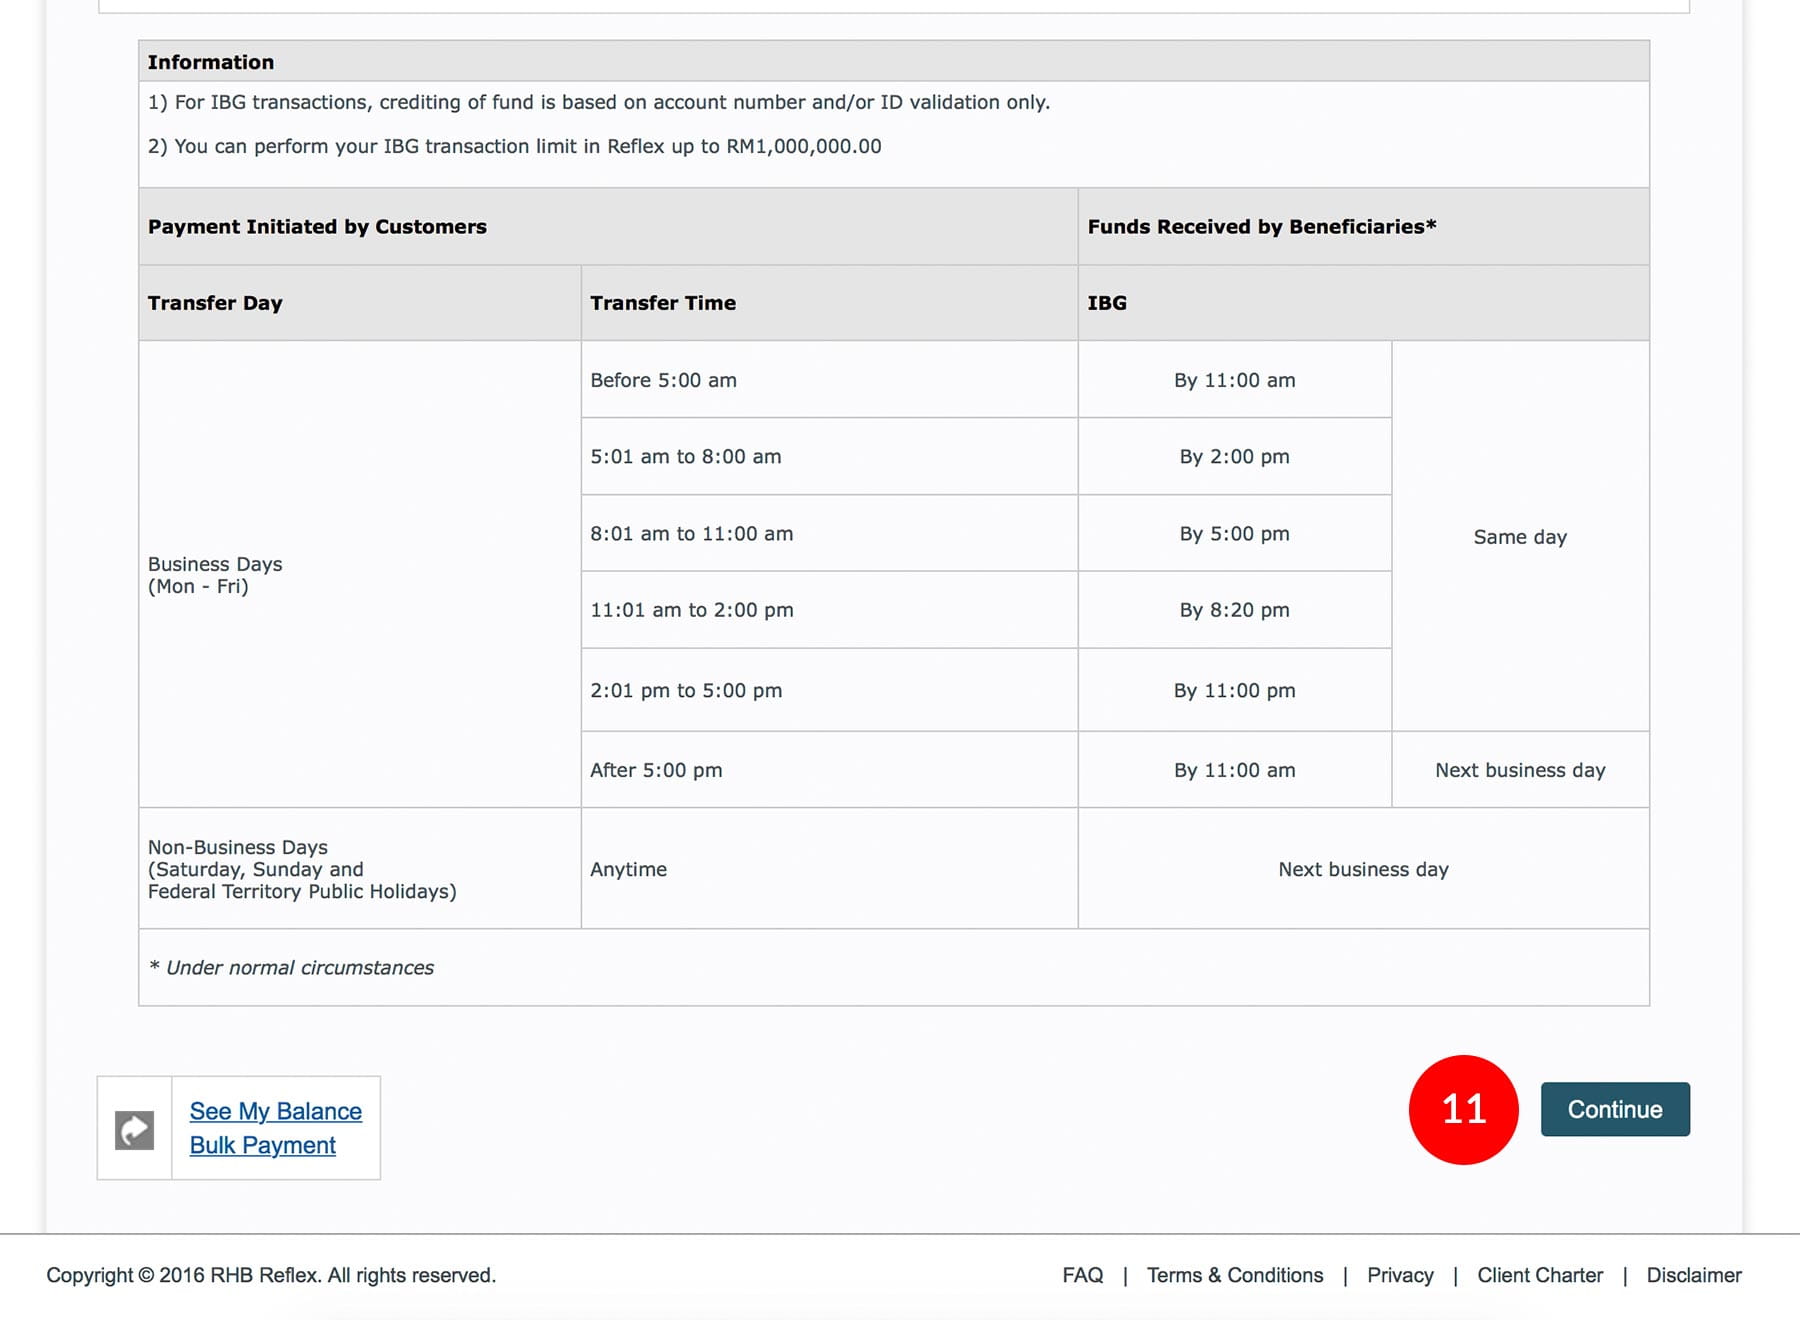
Task: Select the Transfer Day column header
Action: point(215,303)
